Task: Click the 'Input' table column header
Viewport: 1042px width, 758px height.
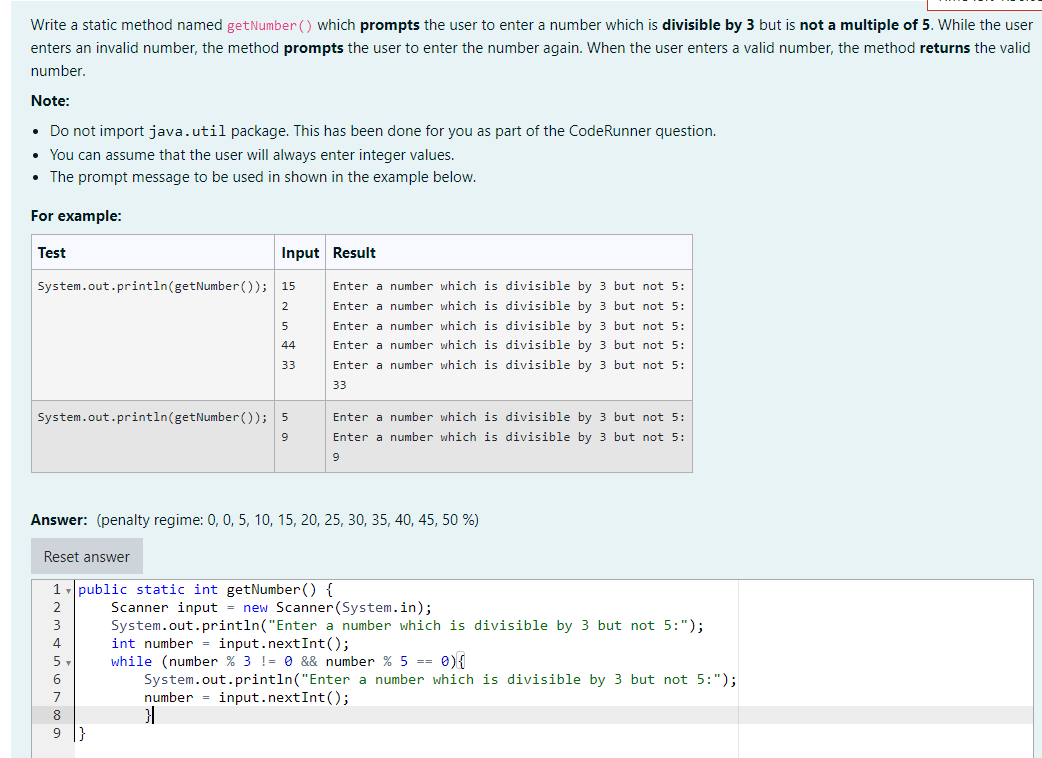Action: tap(300, 253)
